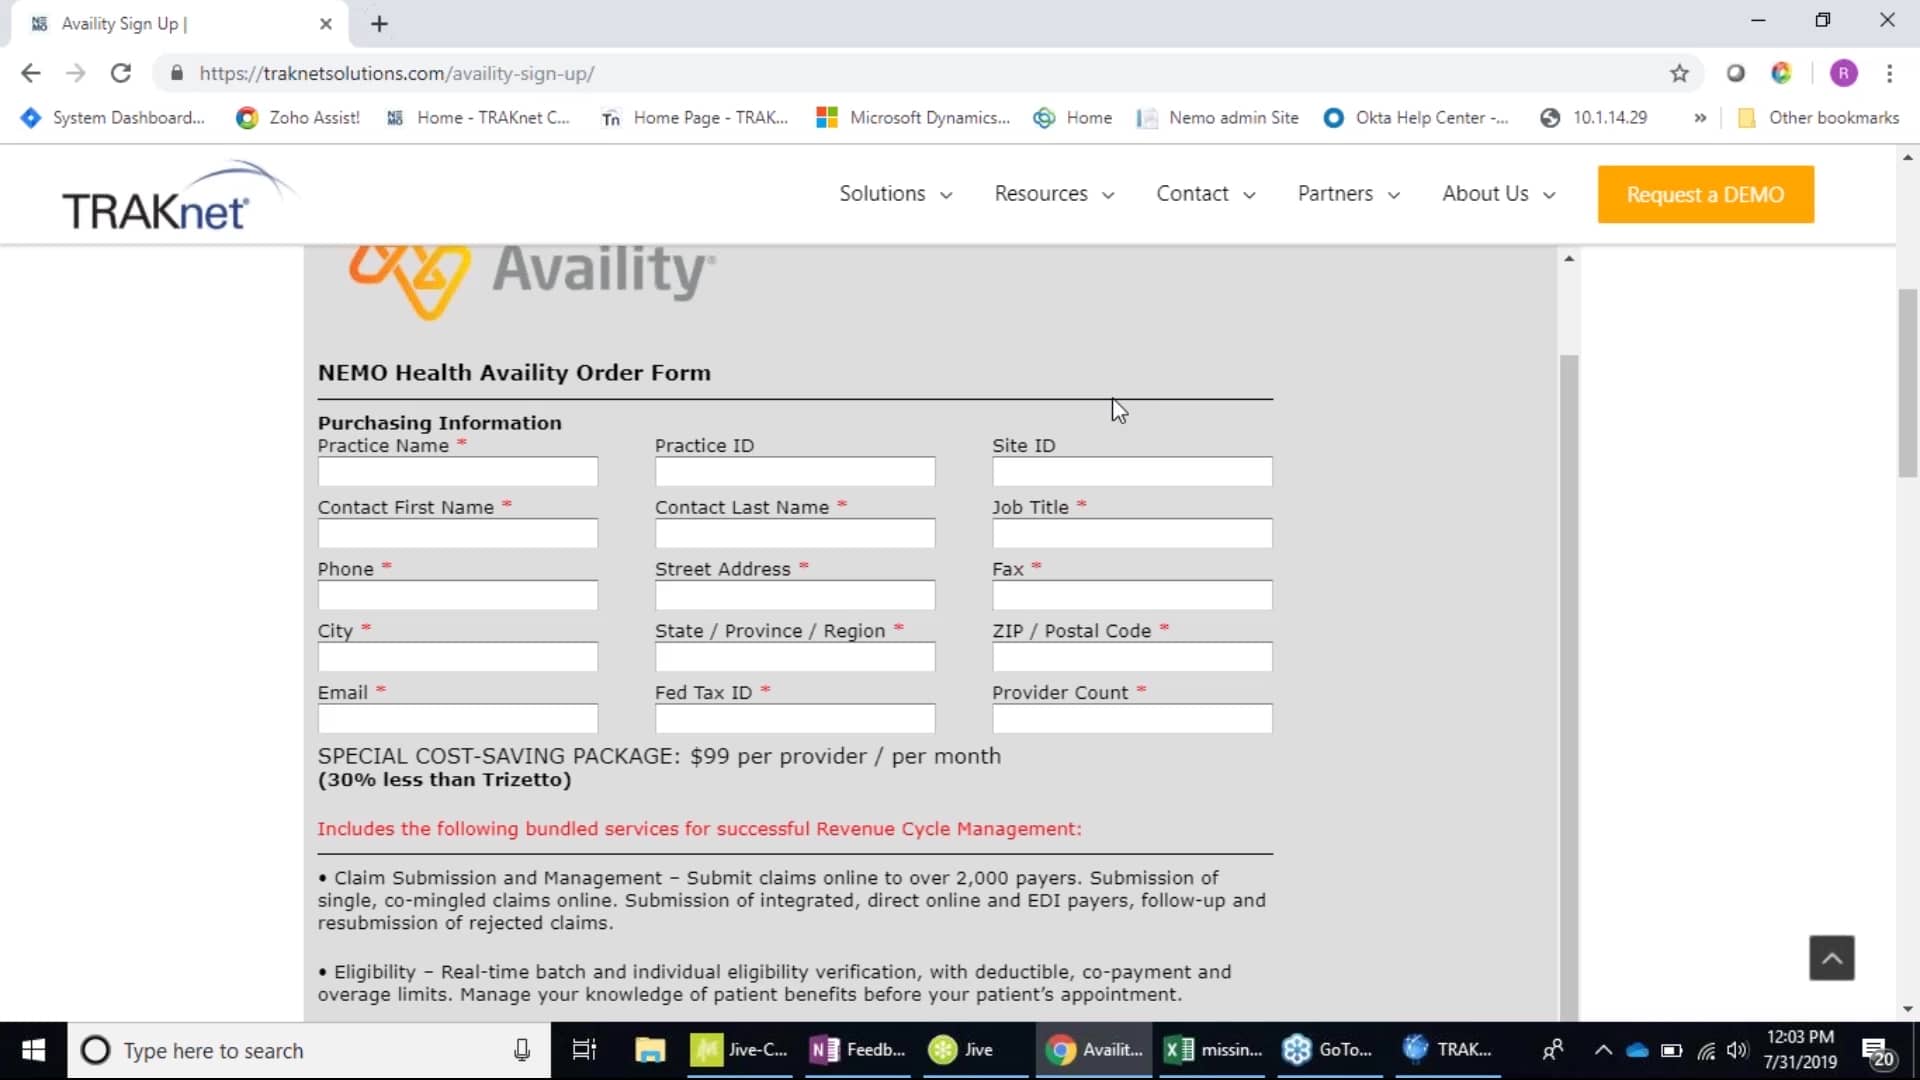Click the browser reload page icon
Image resolution: width=1920 pixels, height=1080 pixels.
pos(121,73)
